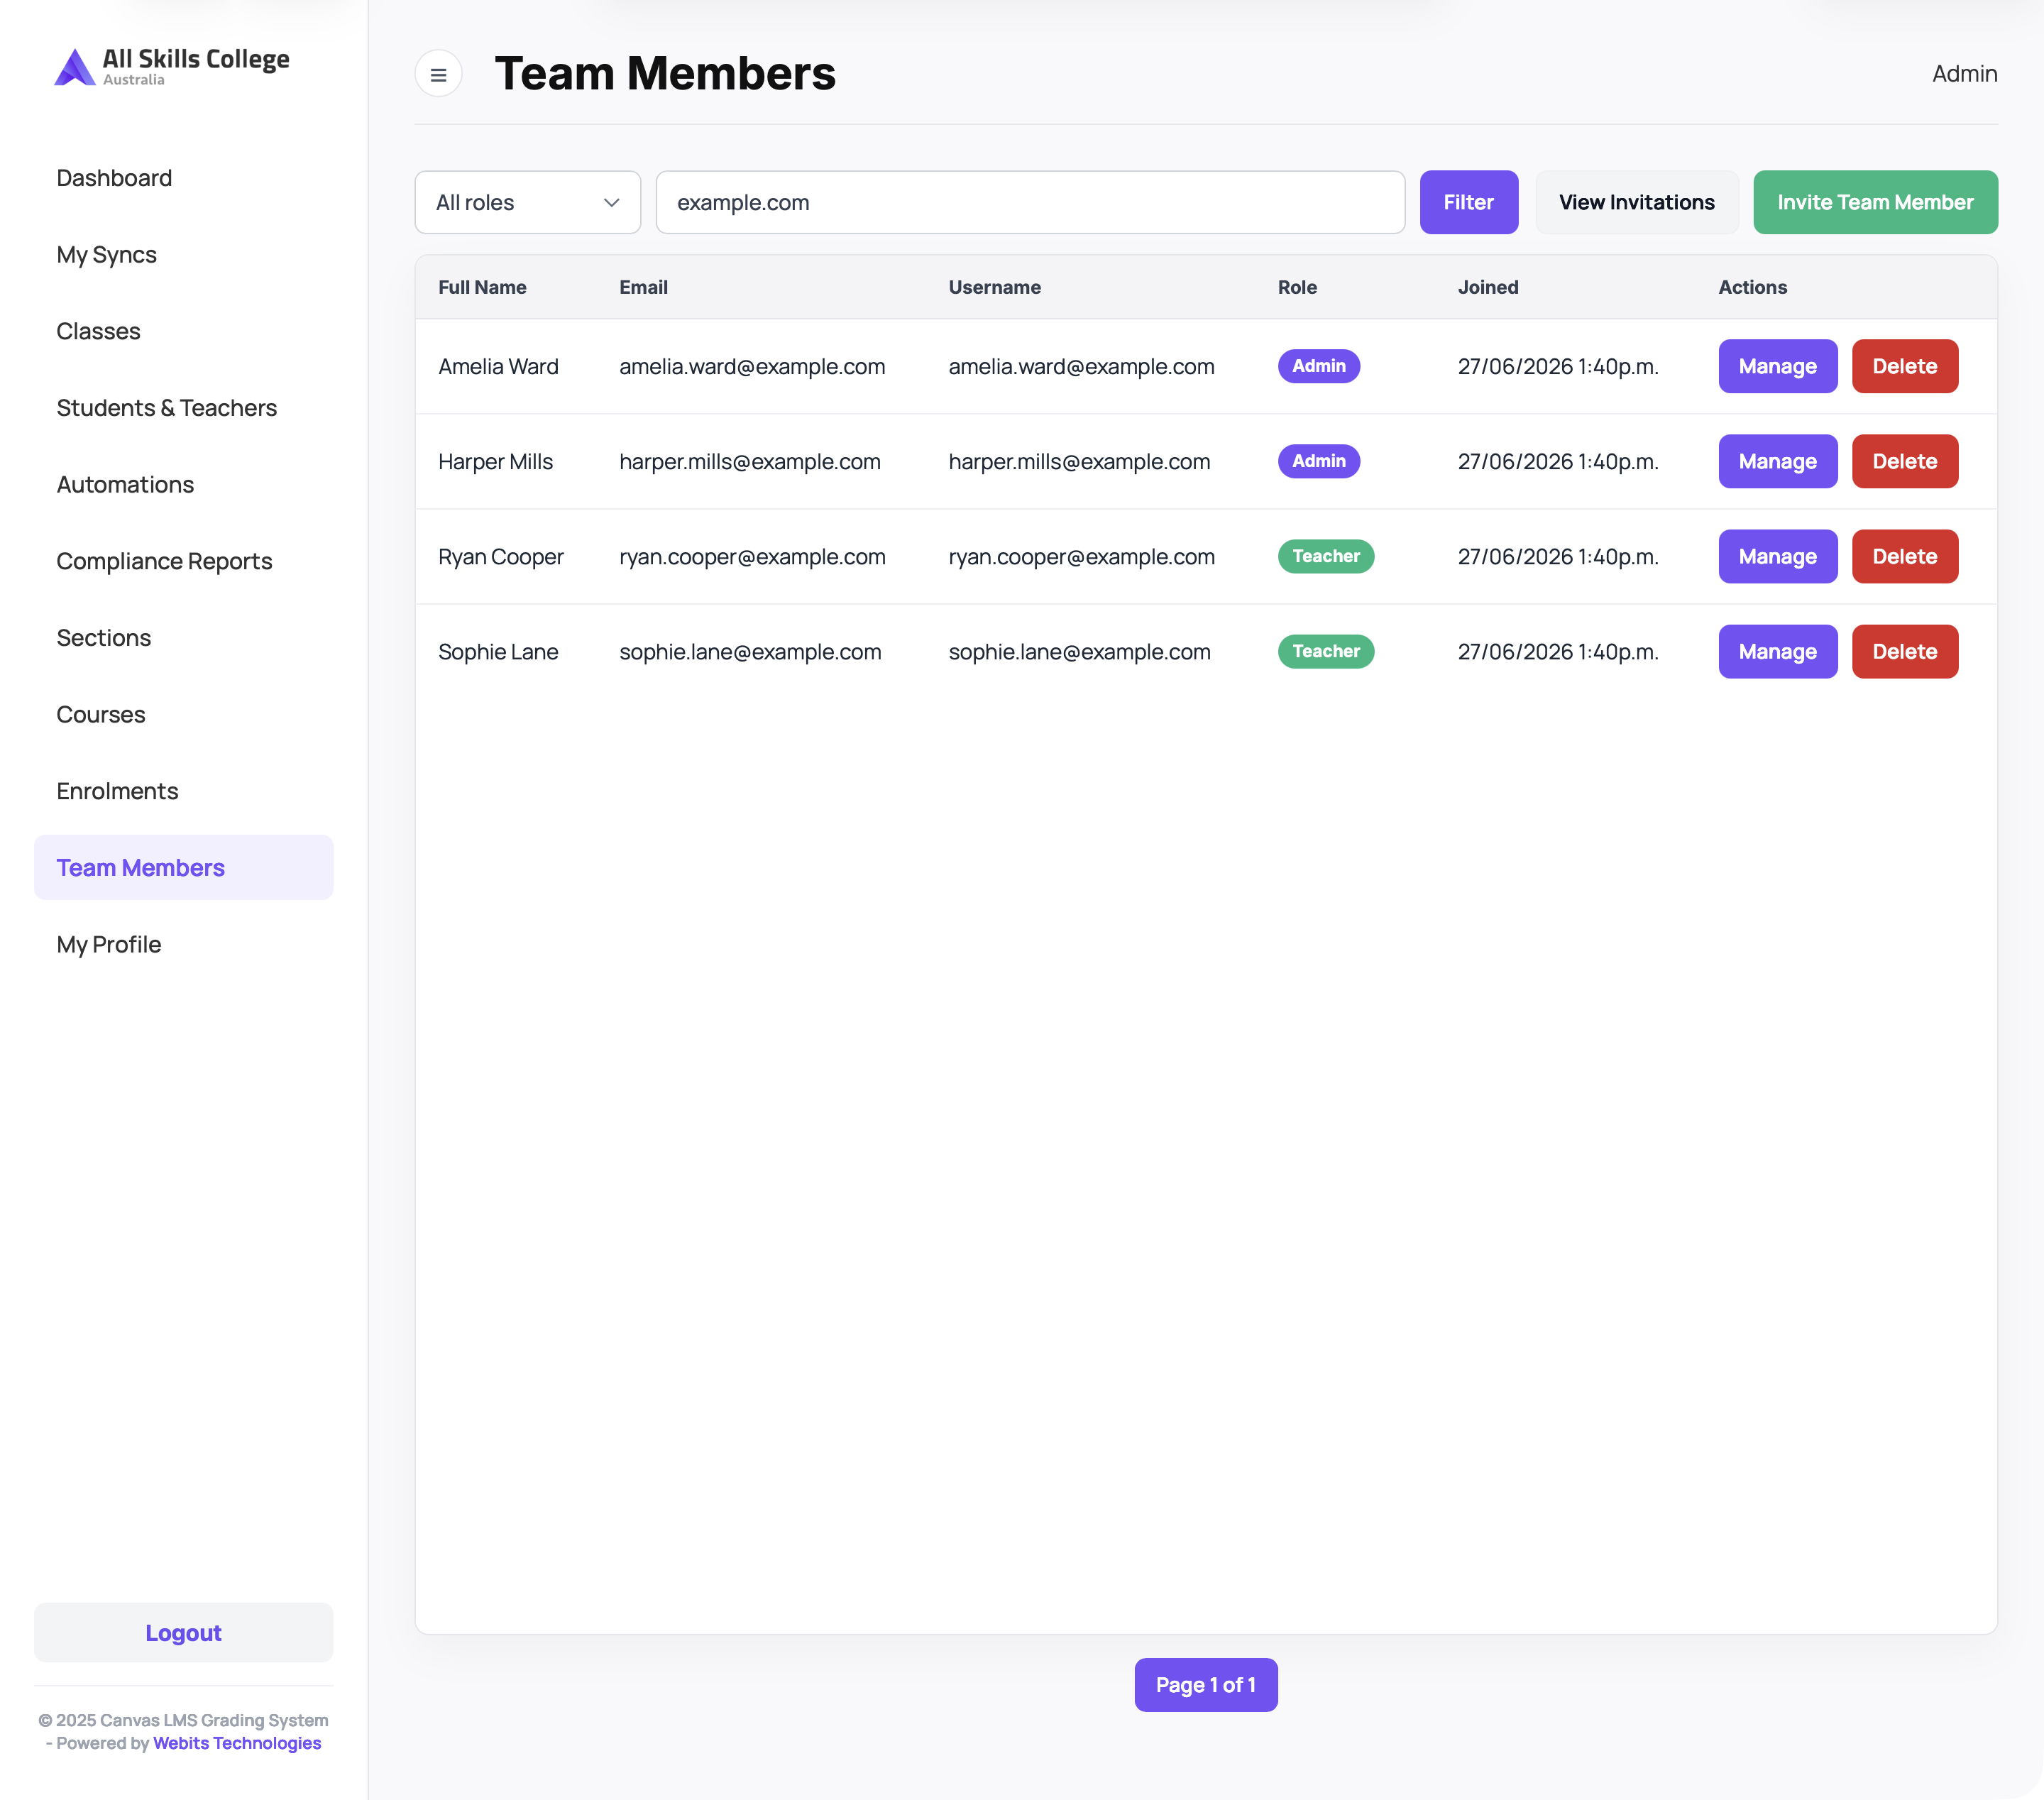
Task: Click email cell sophie.lane@example.com
Action: 750,651
